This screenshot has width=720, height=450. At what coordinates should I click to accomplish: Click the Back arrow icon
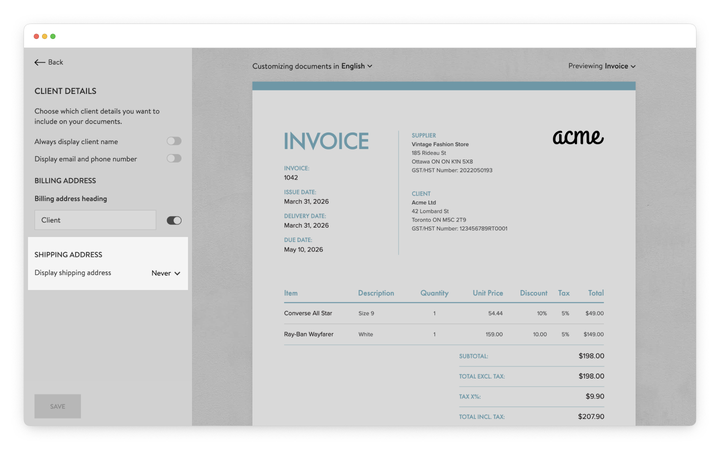(x=40, y=62)
